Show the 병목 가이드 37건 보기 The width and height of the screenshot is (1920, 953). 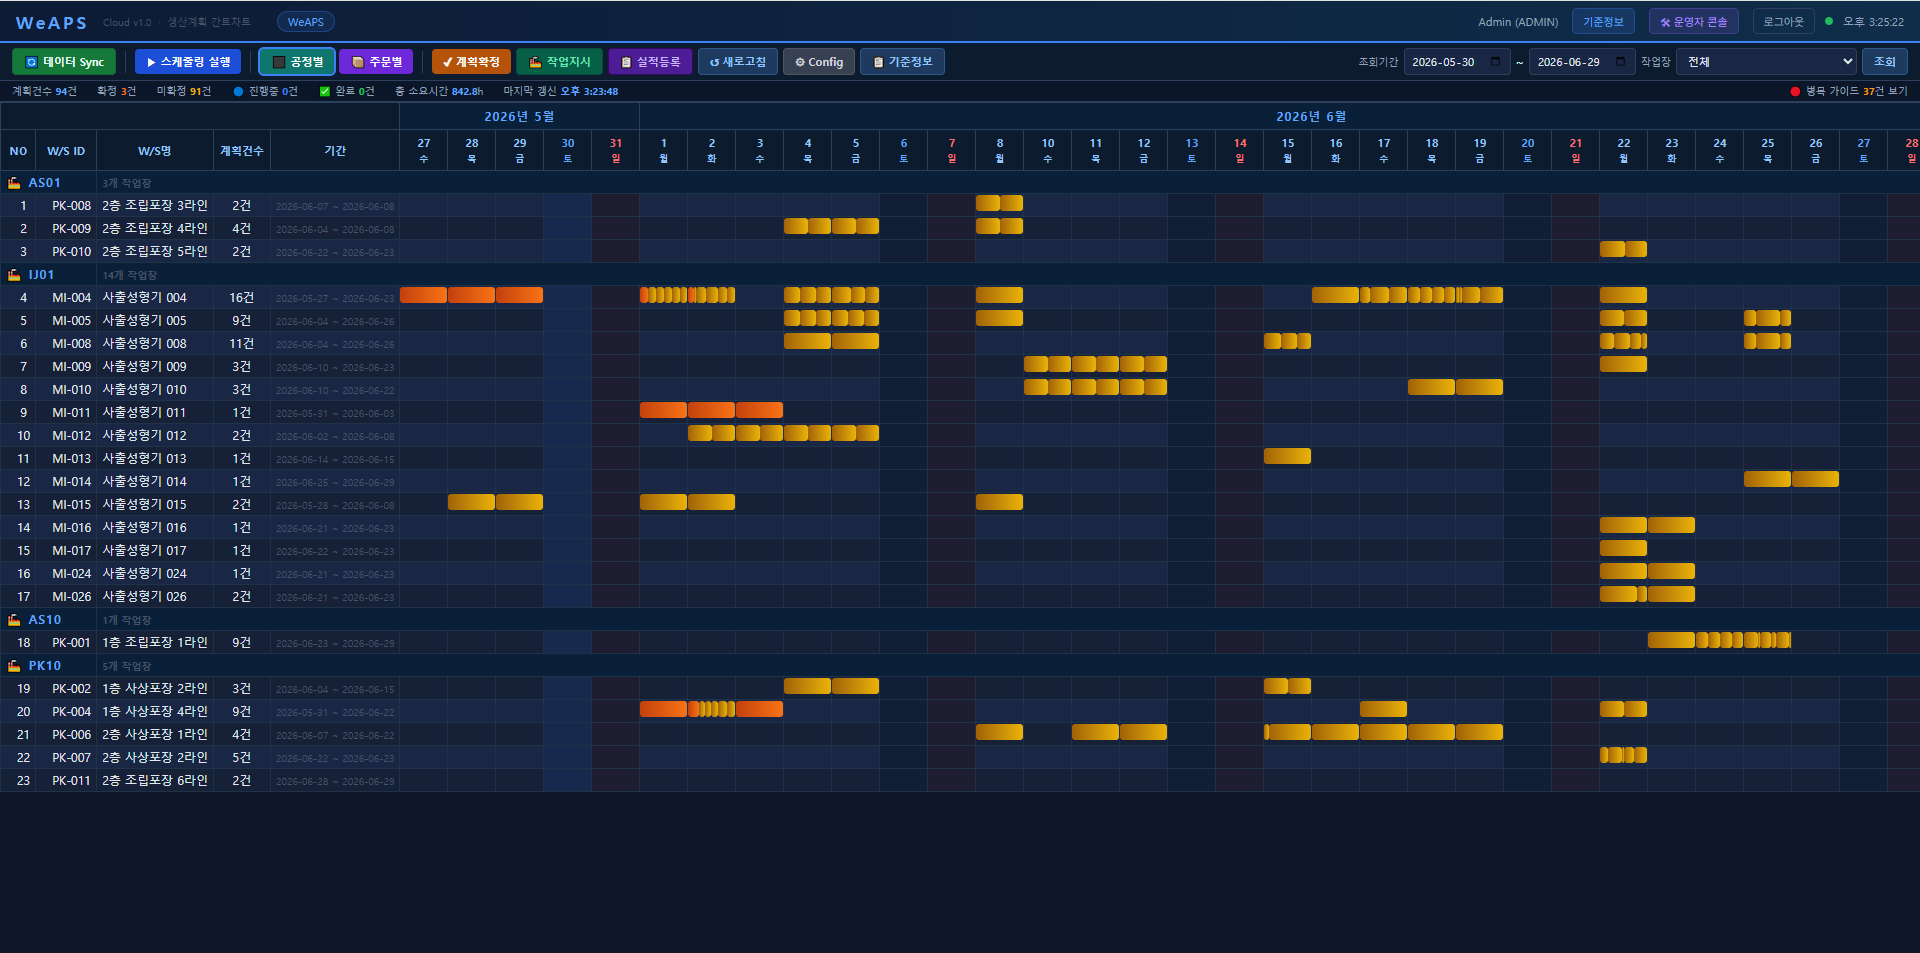pyautogui.click(x=1849, y=91)
